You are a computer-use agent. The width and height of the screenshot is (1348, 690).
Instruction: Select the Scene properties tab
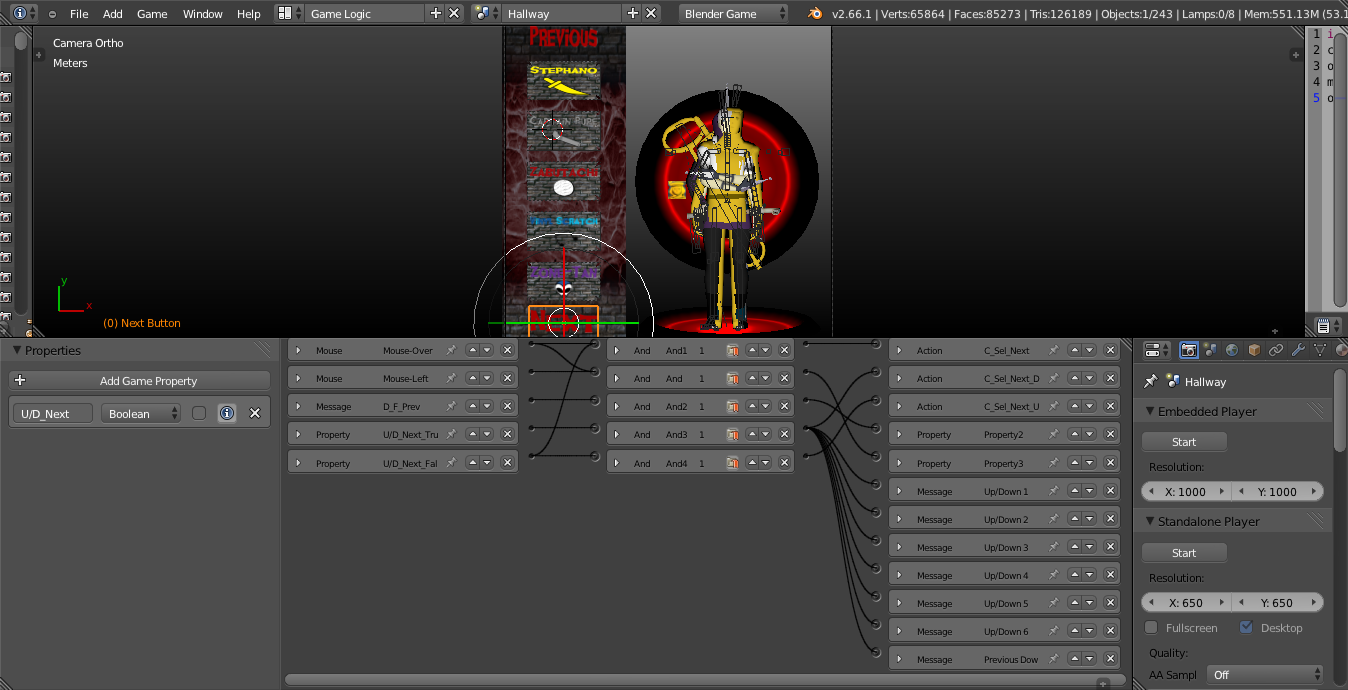pyautogui.click(x=1210, y=350)
